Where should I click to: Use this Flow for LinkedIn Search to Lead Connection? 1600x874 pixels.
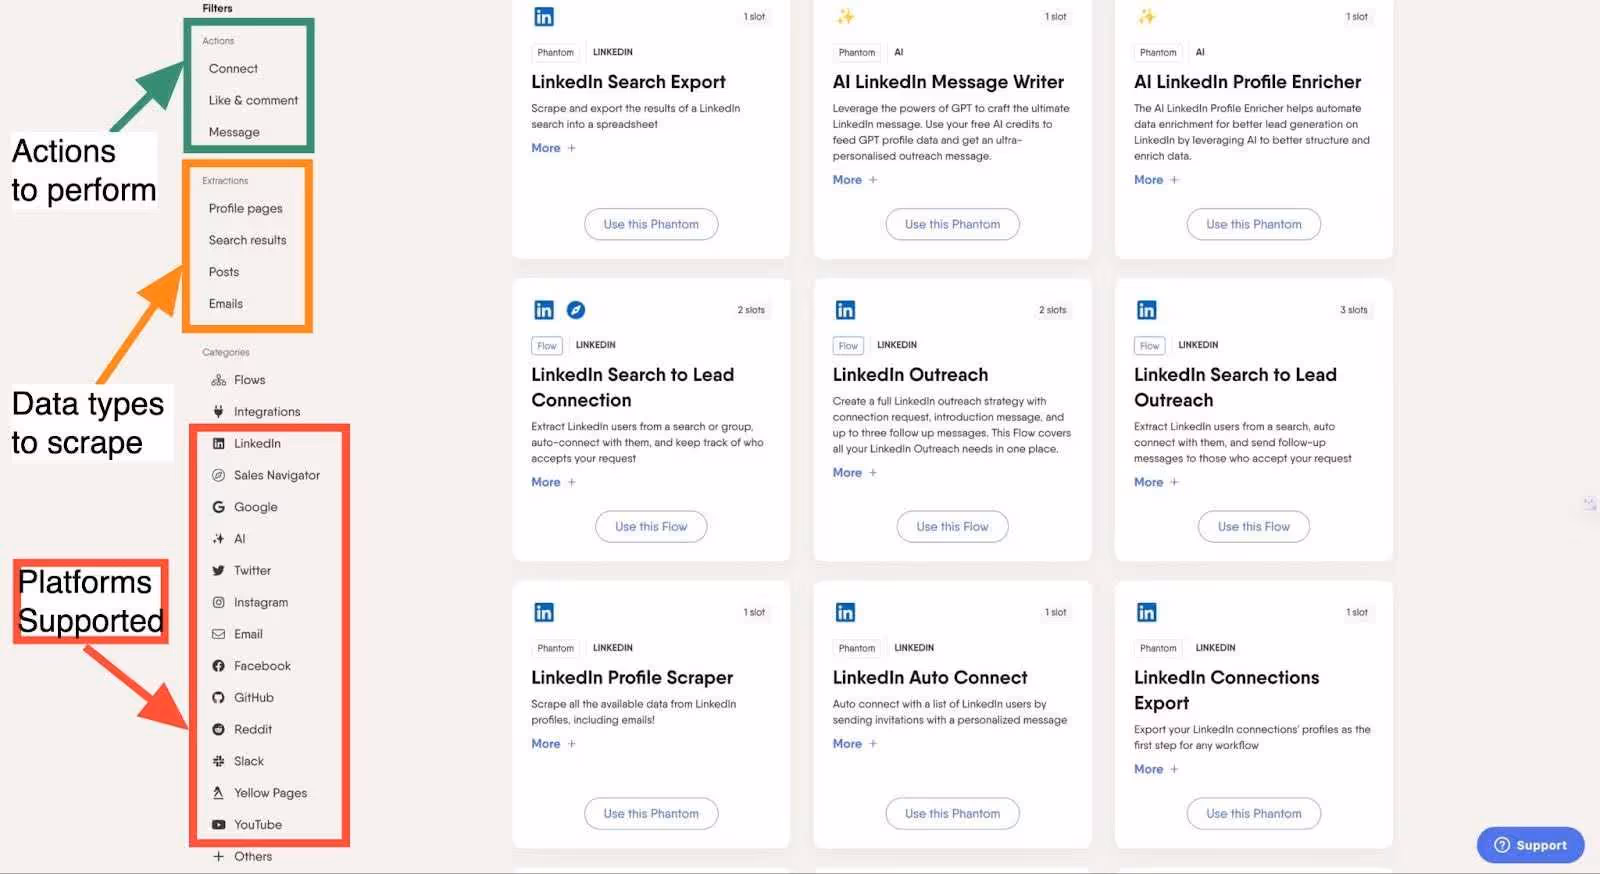tap(651, 527)
